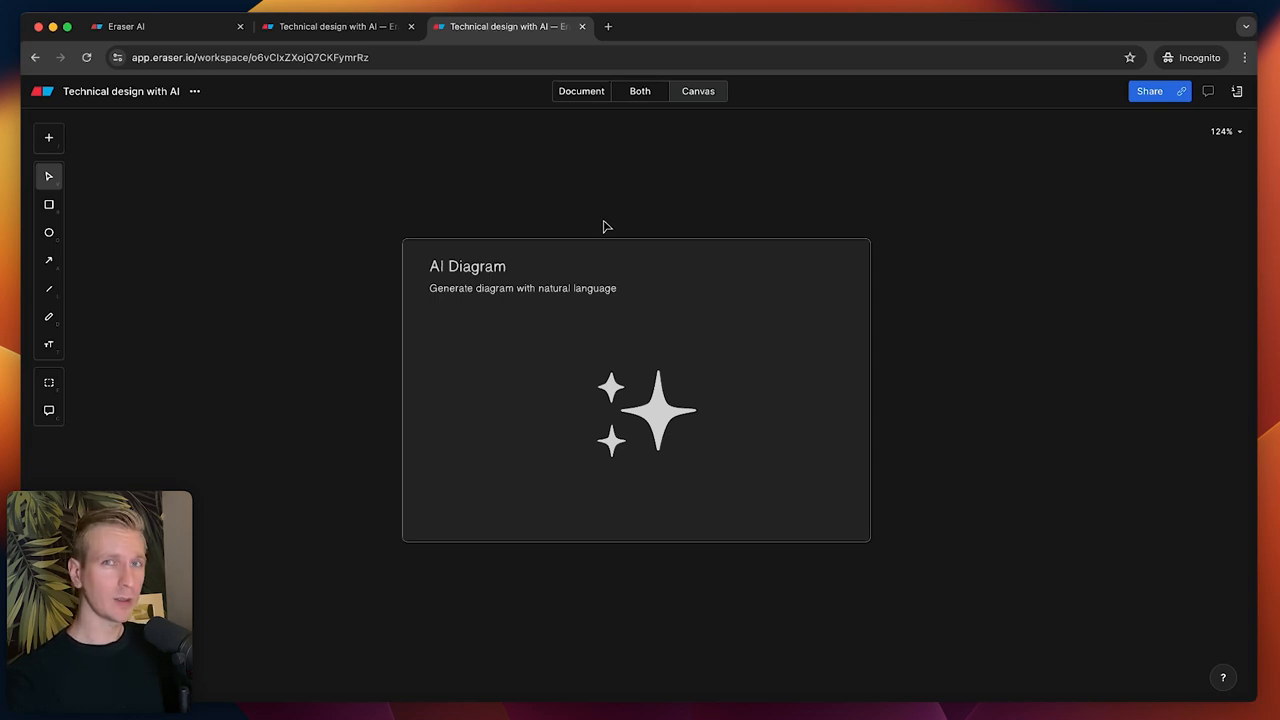Click the blue Share button
Image resolution: width=1280 pixels, height=720 pixels.
point(1149,91)
